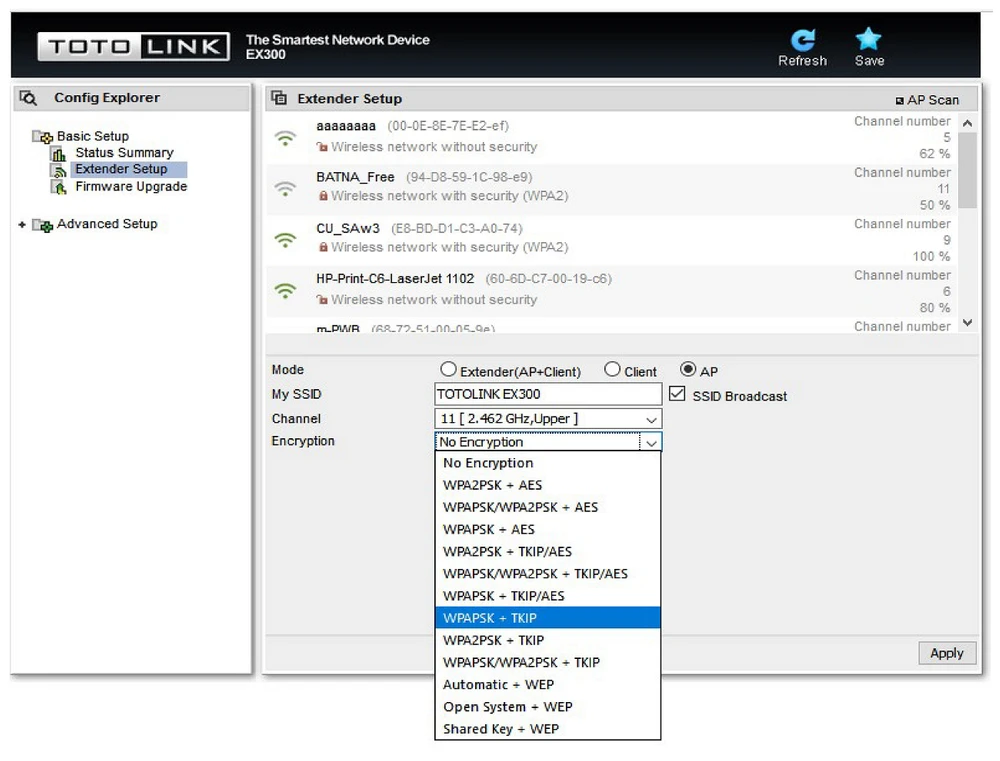Click the Wi-Fi signal icon for CU_SAw3
This screenshot has height=761, width=1000.
(286, 240)
